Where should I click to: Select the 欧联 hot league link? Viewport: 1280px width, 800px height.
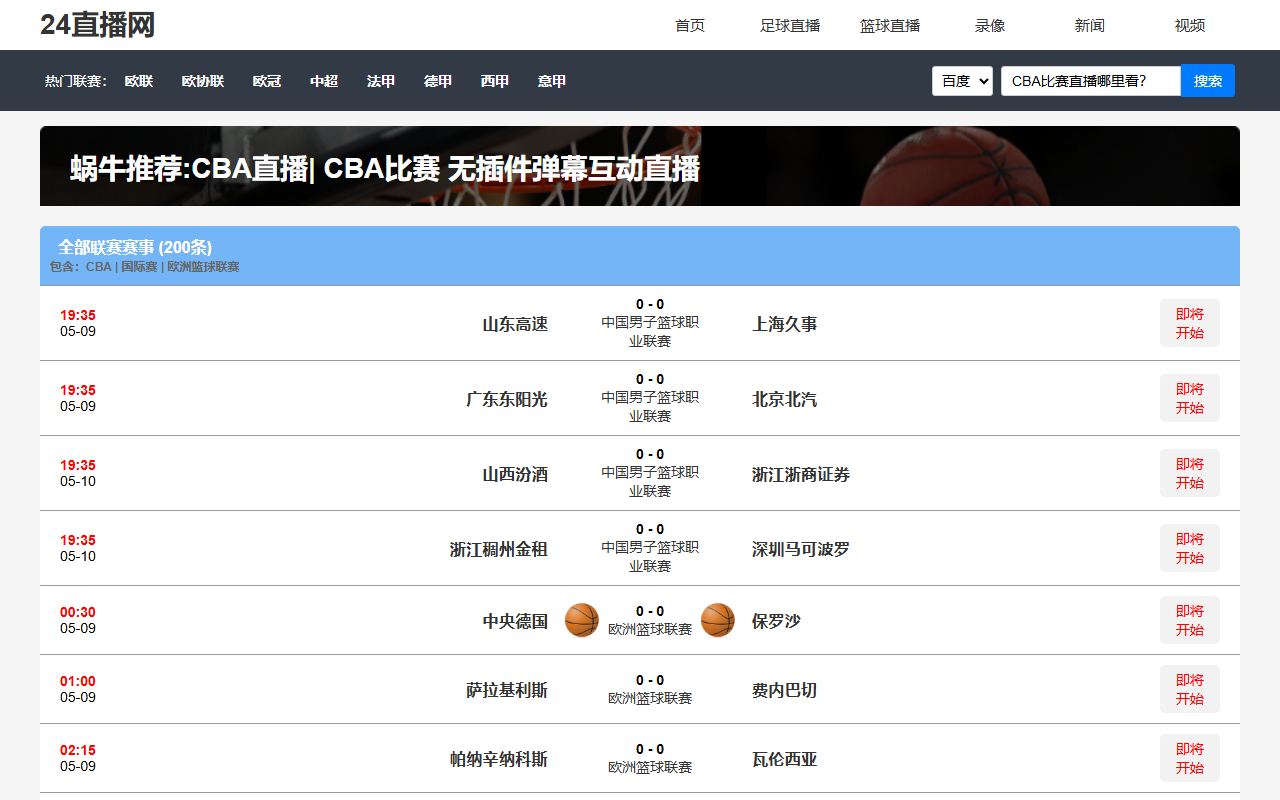139,81
